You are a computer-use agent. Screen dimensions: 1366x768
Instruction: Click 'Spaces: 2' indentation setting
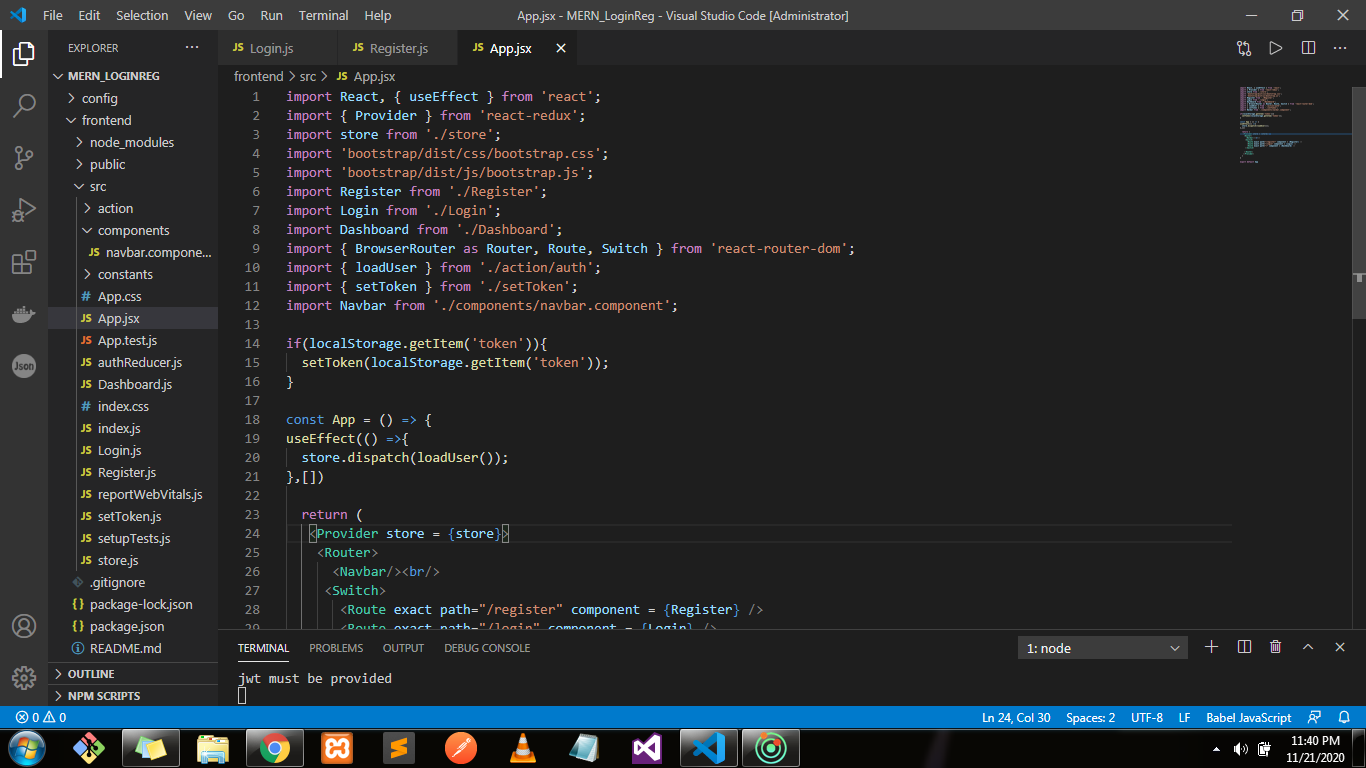click(x=1090, y=717)
